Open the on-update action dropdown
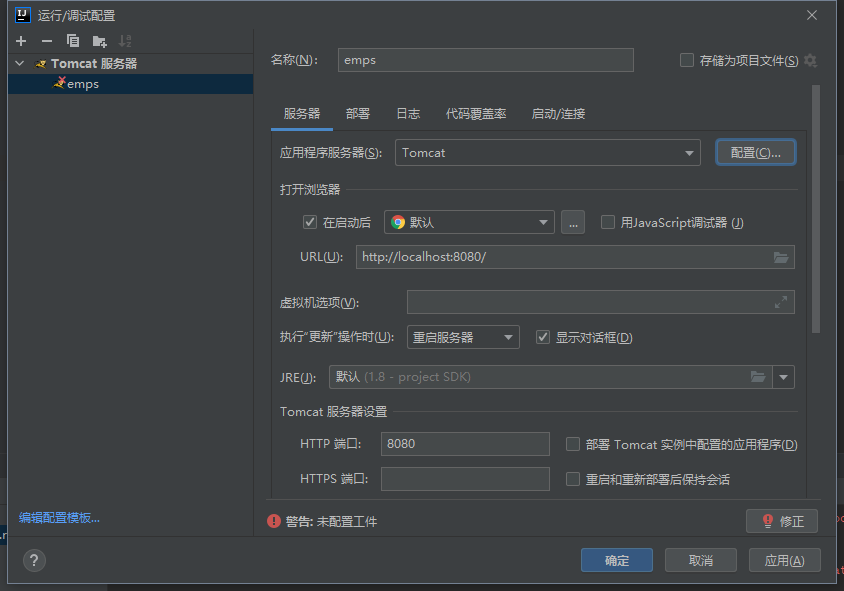Viewport: 844px width, 591px height. (x=463, y=337)
